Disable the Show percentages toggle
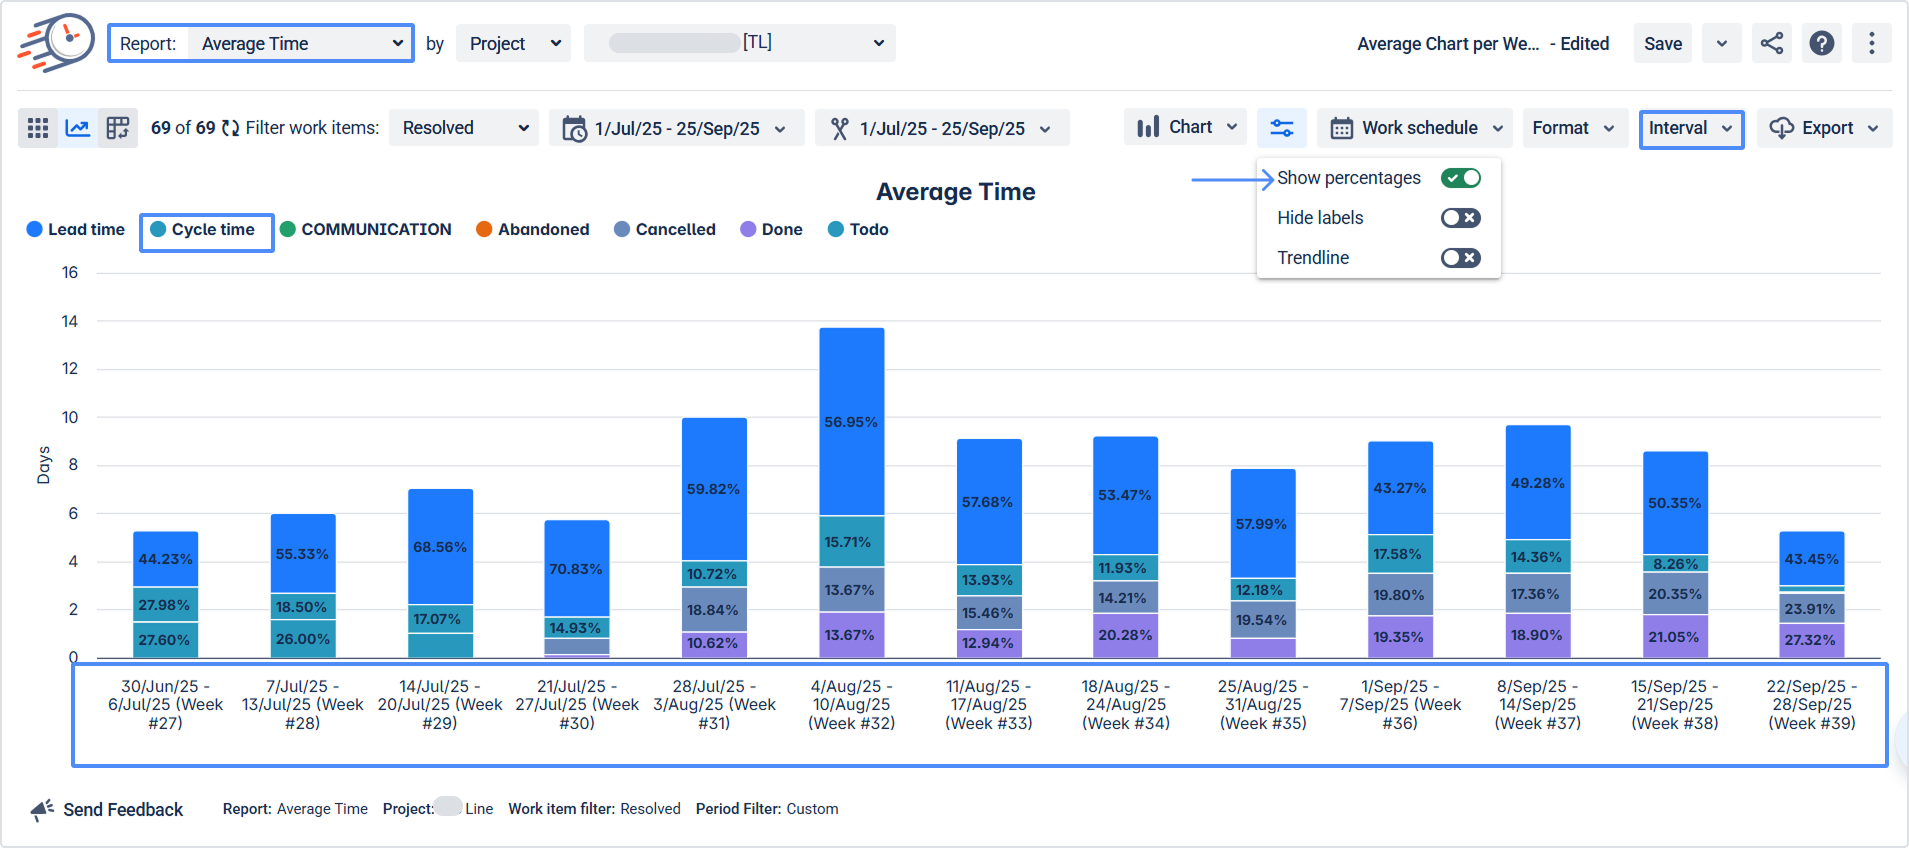The image size is (1909, 848). point(1461,178)
